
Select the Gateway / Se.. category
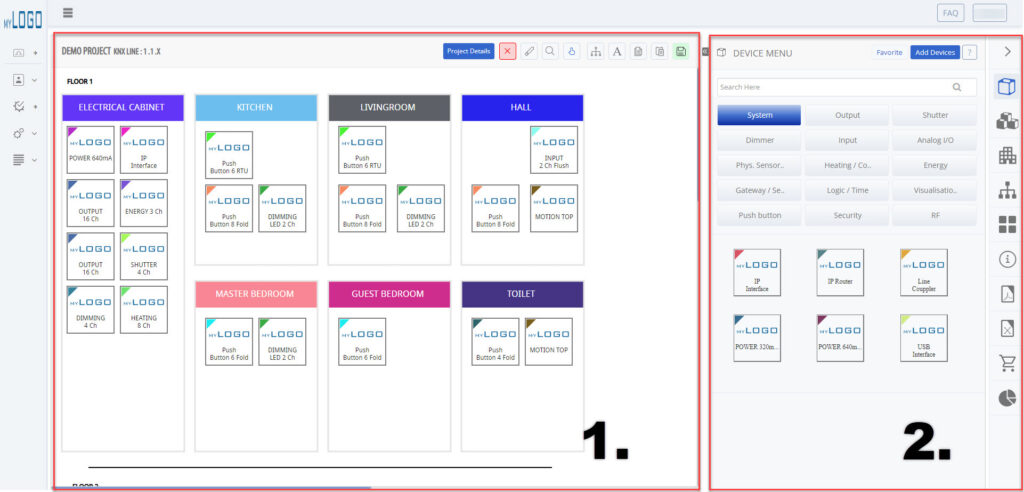759,190
